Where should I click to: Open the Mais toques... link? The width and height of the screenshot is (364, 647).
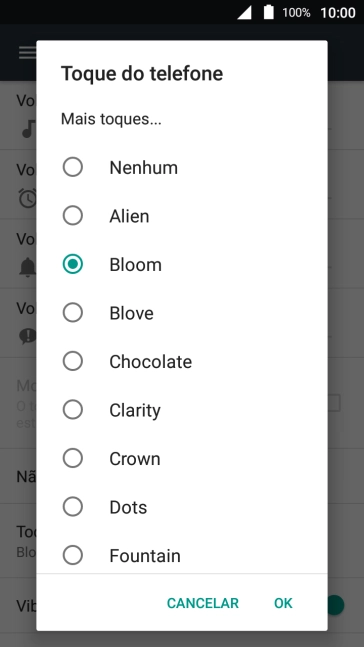pyautogui.click(x=111, y=119)
